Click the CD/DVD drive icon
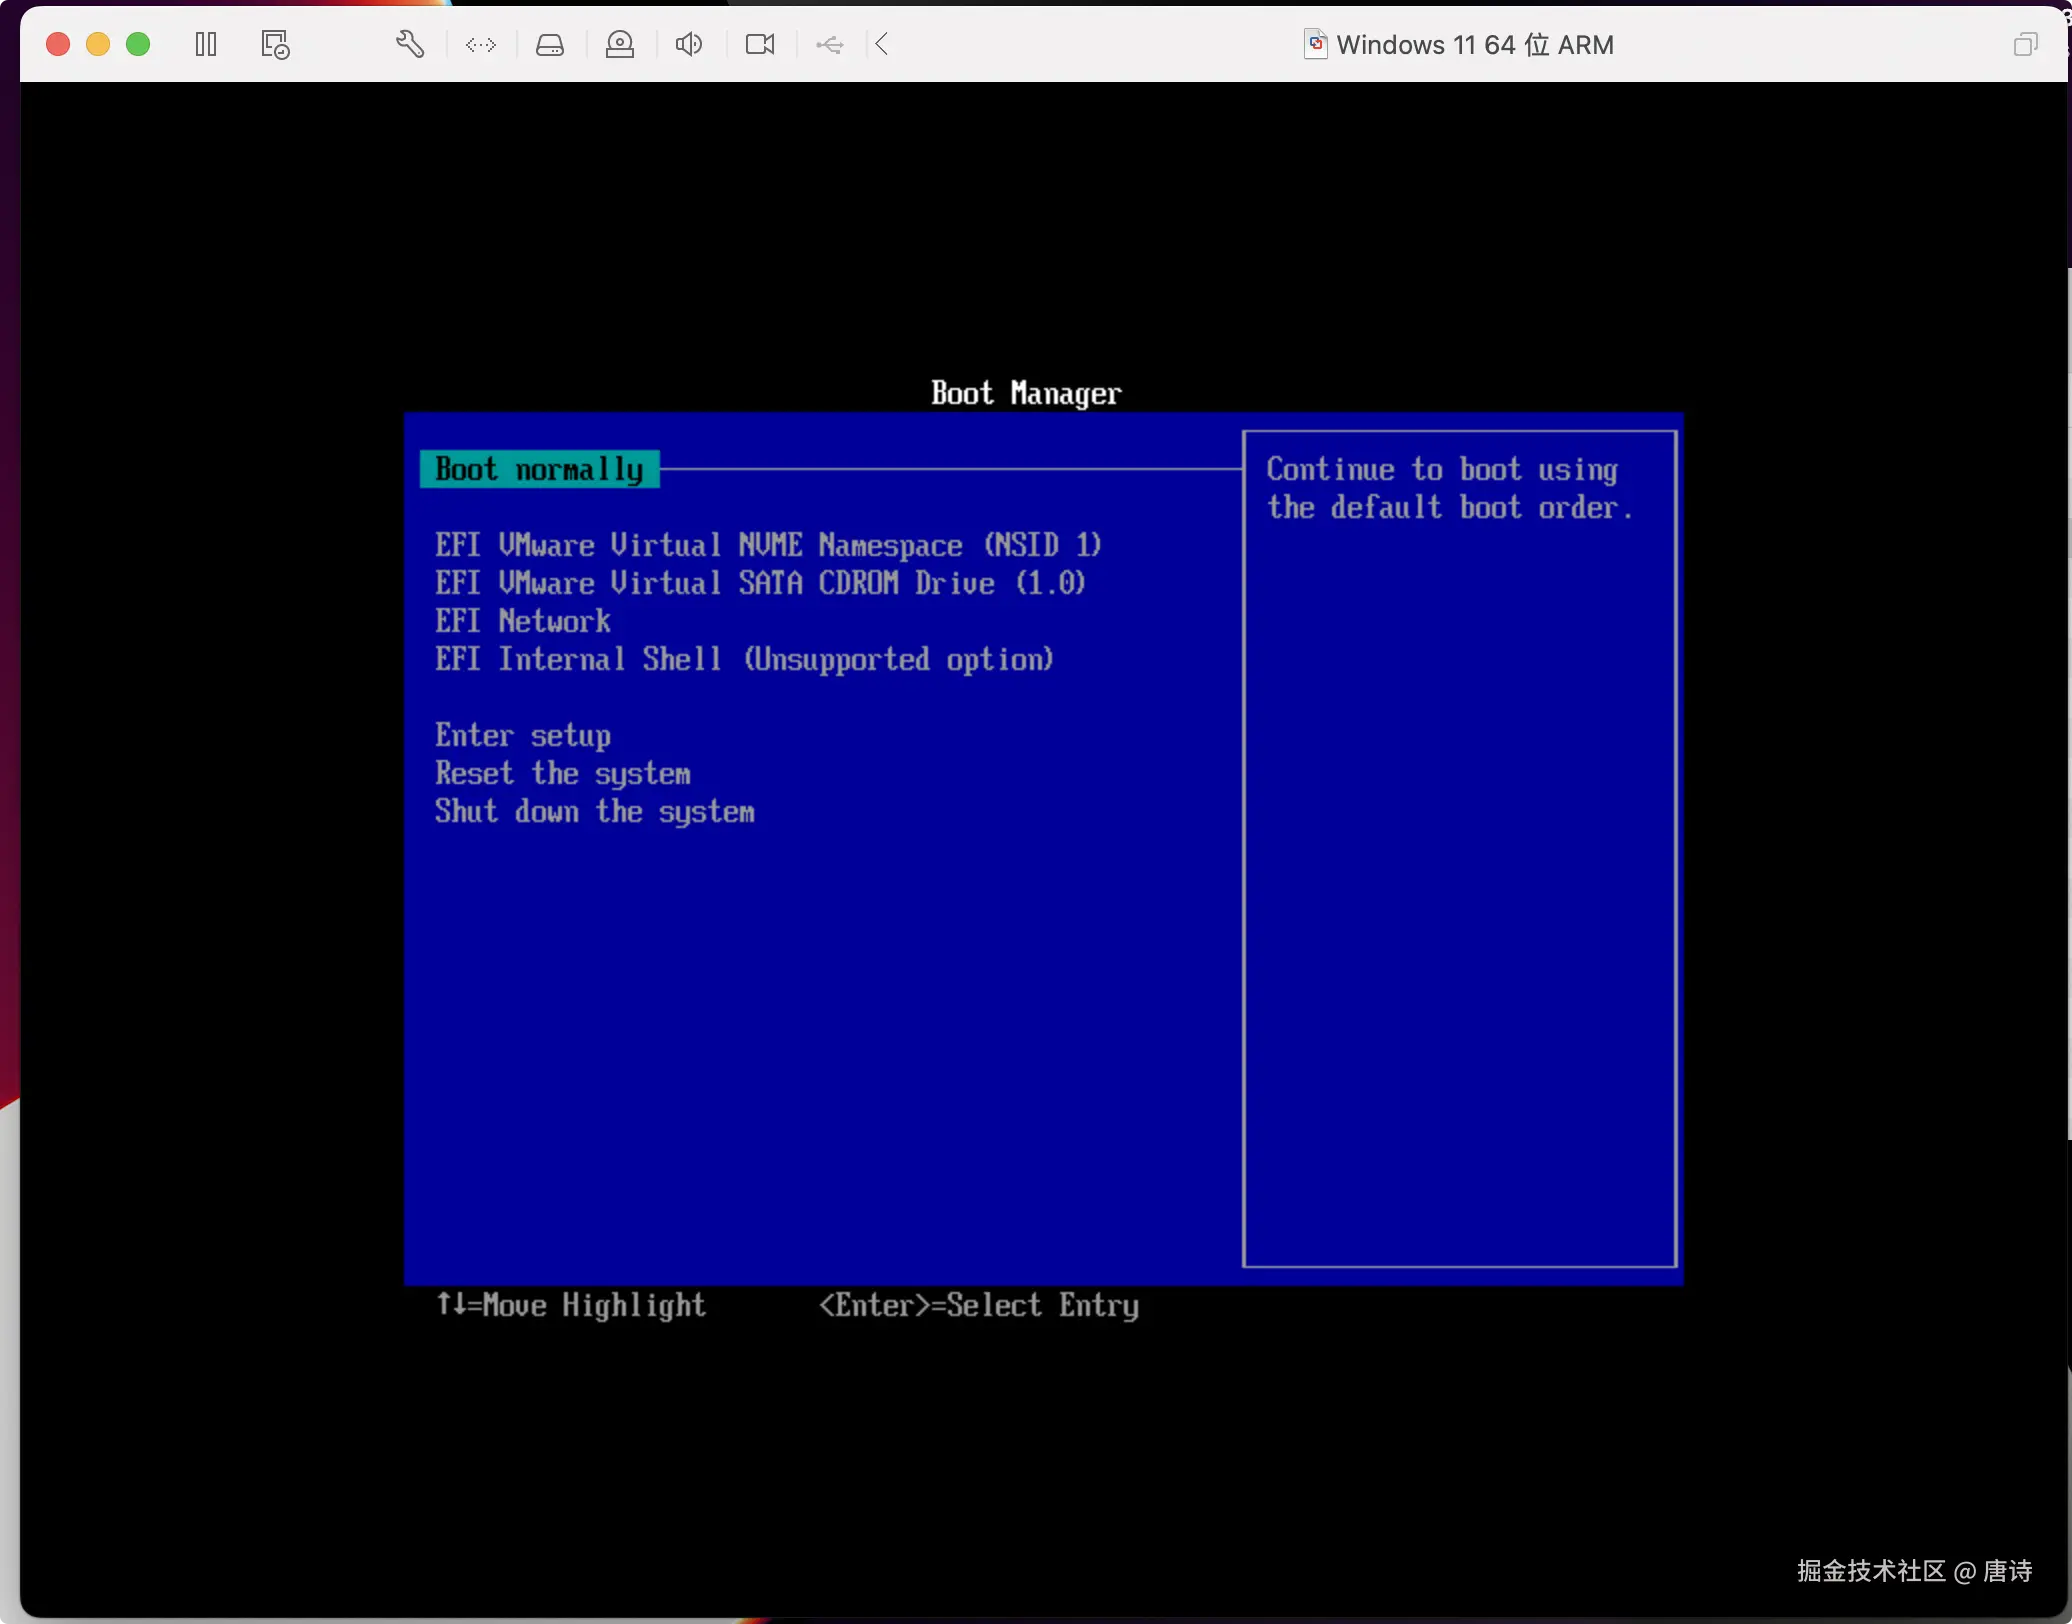 620,44
